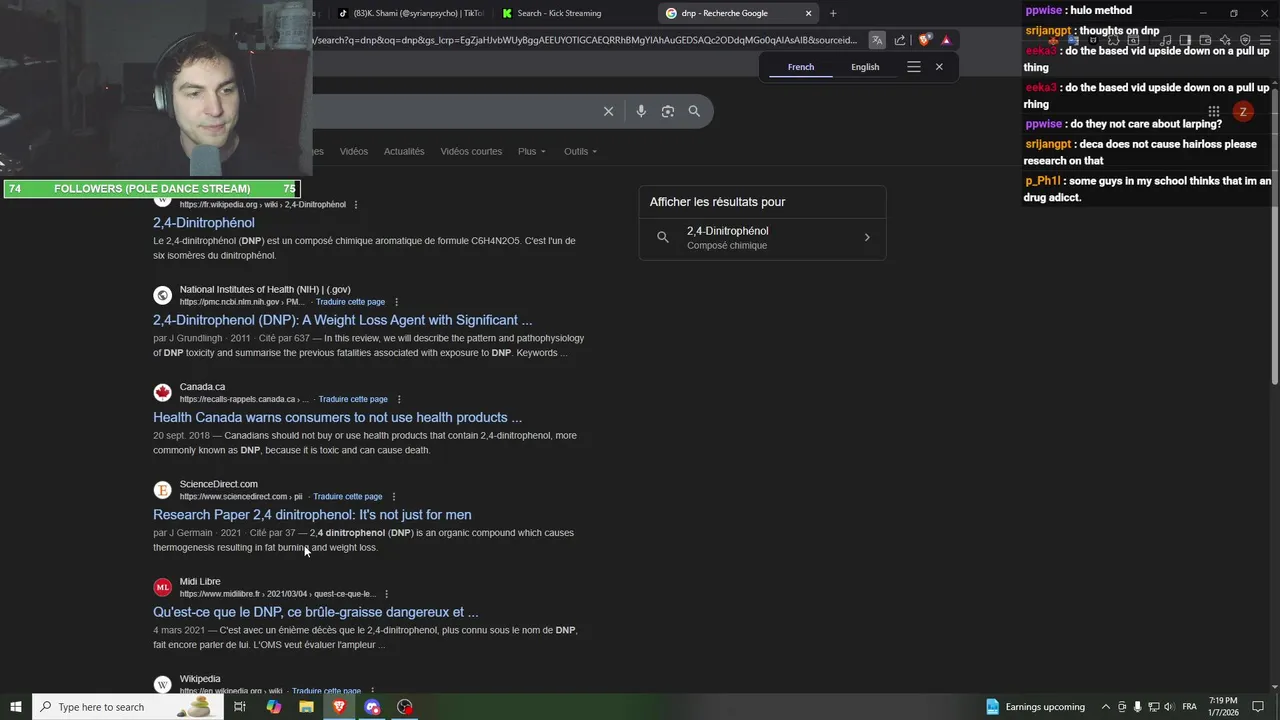Open Task View on taskbar
The image size is (1280, 720).
click(240, 707)
